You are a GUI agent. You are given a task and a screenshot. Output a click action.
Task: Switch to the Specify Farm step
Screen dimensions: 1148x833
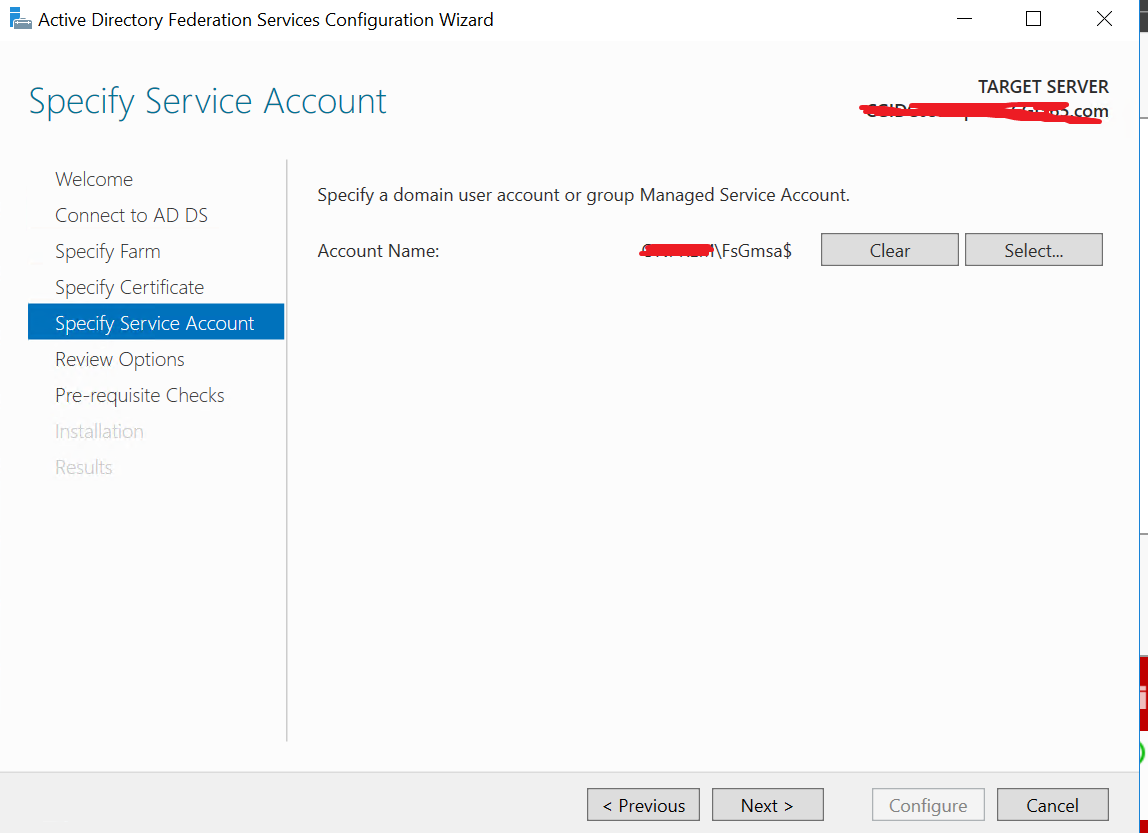(108, 251)
